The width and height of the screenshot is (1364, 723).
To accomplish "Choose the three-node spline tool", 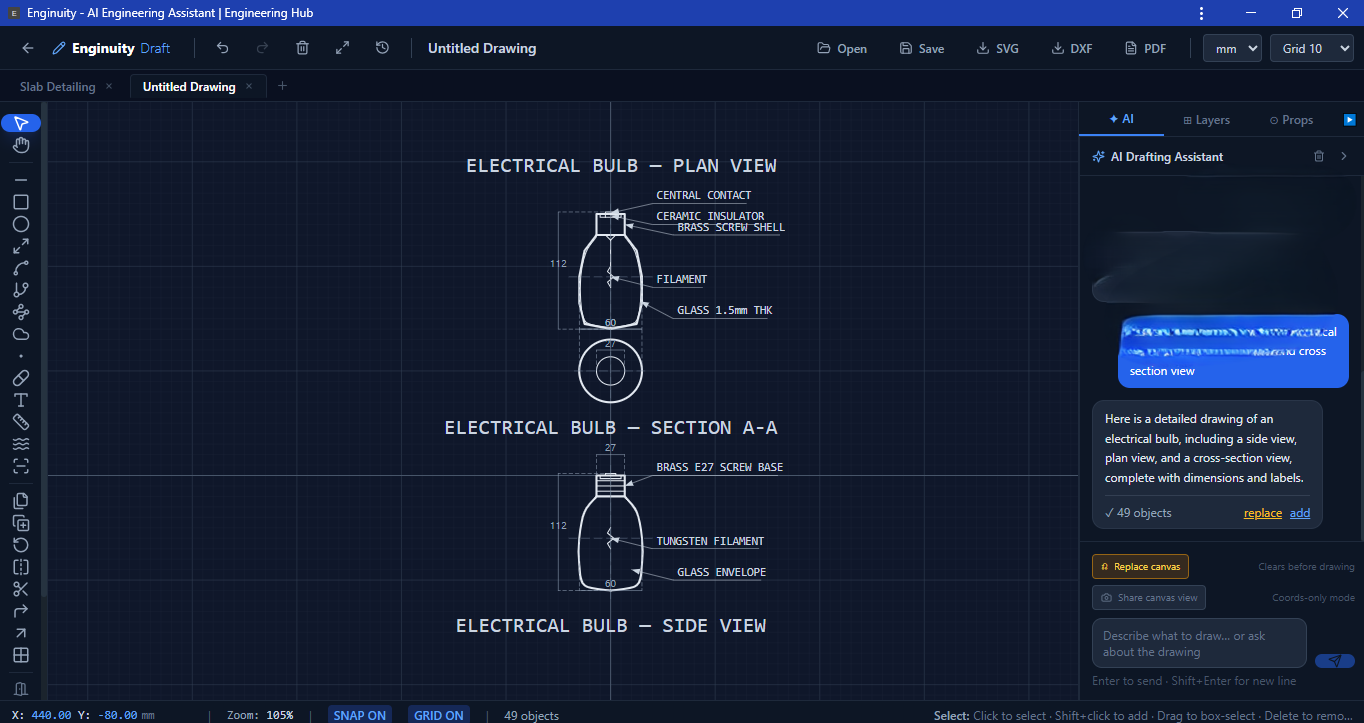I will pos(21,312).
